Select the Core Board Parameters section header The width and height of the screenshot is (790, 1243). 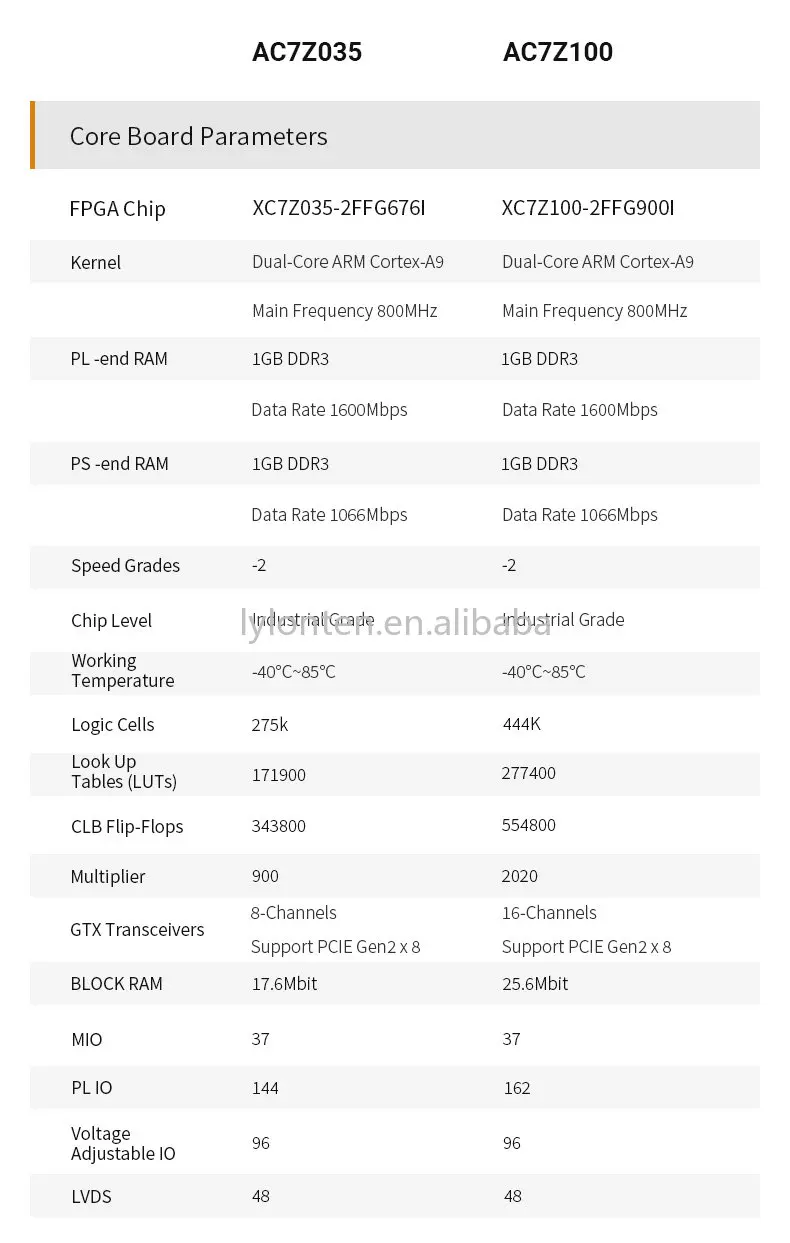click(198, 136)
